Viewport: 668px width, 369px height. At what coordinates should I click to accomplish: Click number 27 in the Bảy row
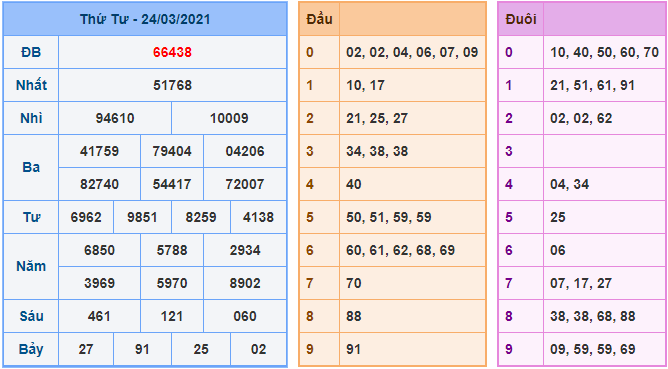tap(86, 349)
